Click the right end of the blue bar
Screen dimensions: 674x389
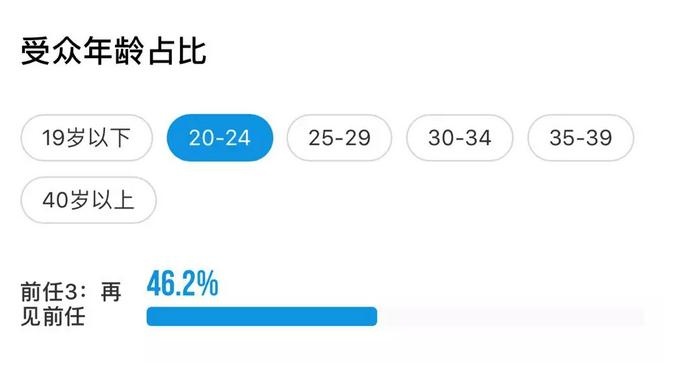click(372, 316)
